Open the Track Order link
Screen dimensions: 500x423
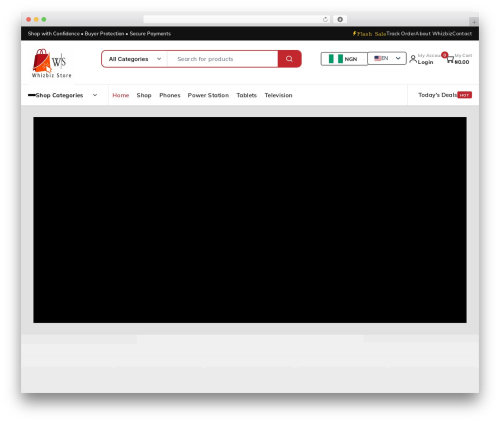point(401,34)
